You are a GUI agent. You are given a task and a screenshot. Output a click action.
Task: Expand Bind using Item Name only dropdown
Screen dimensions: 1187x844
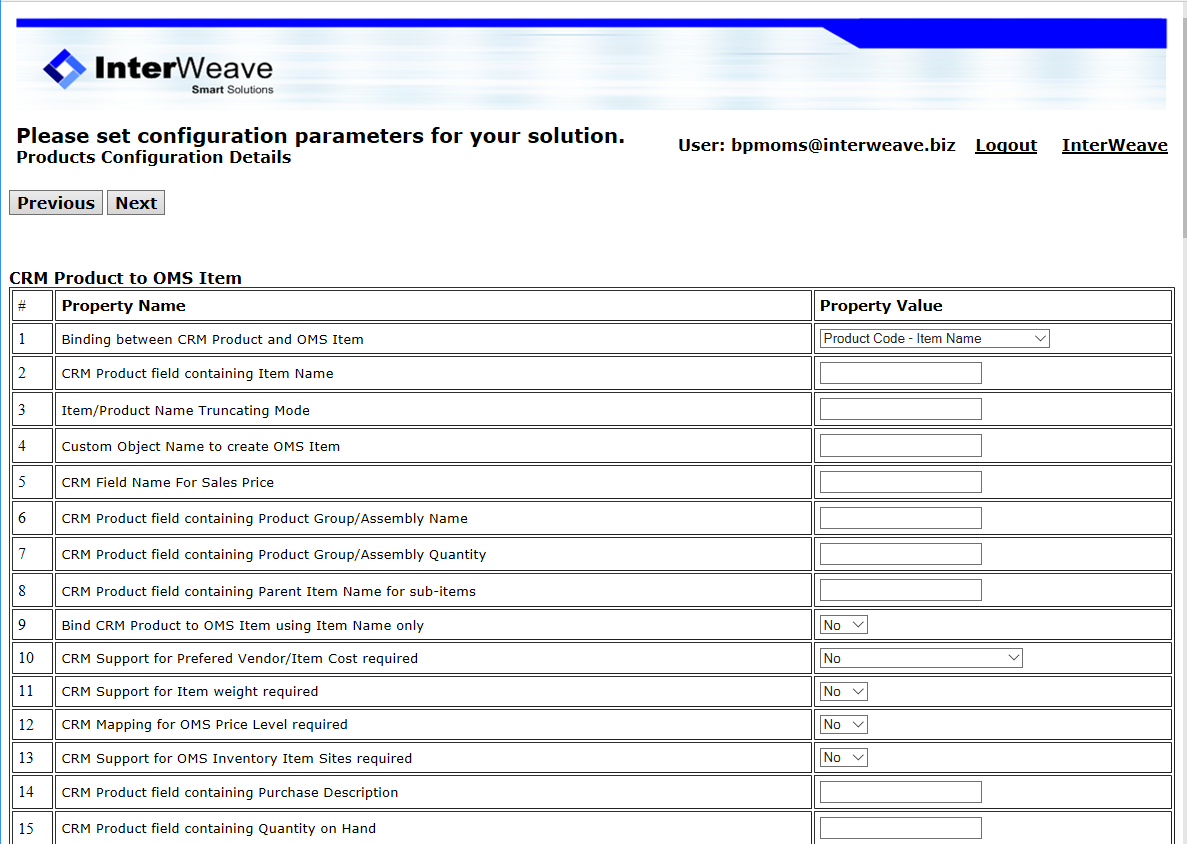843,625
